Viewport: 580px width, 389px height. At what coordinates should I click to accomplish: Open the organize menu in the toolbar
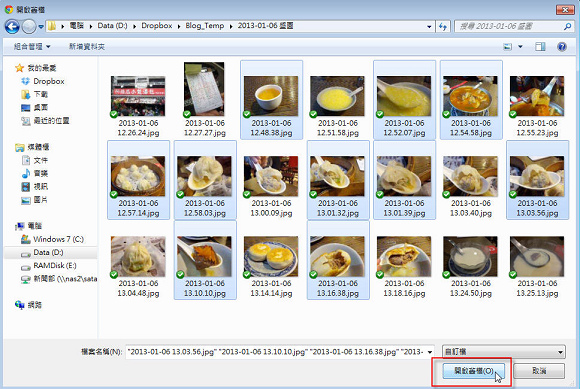click(x=32, y=47)
